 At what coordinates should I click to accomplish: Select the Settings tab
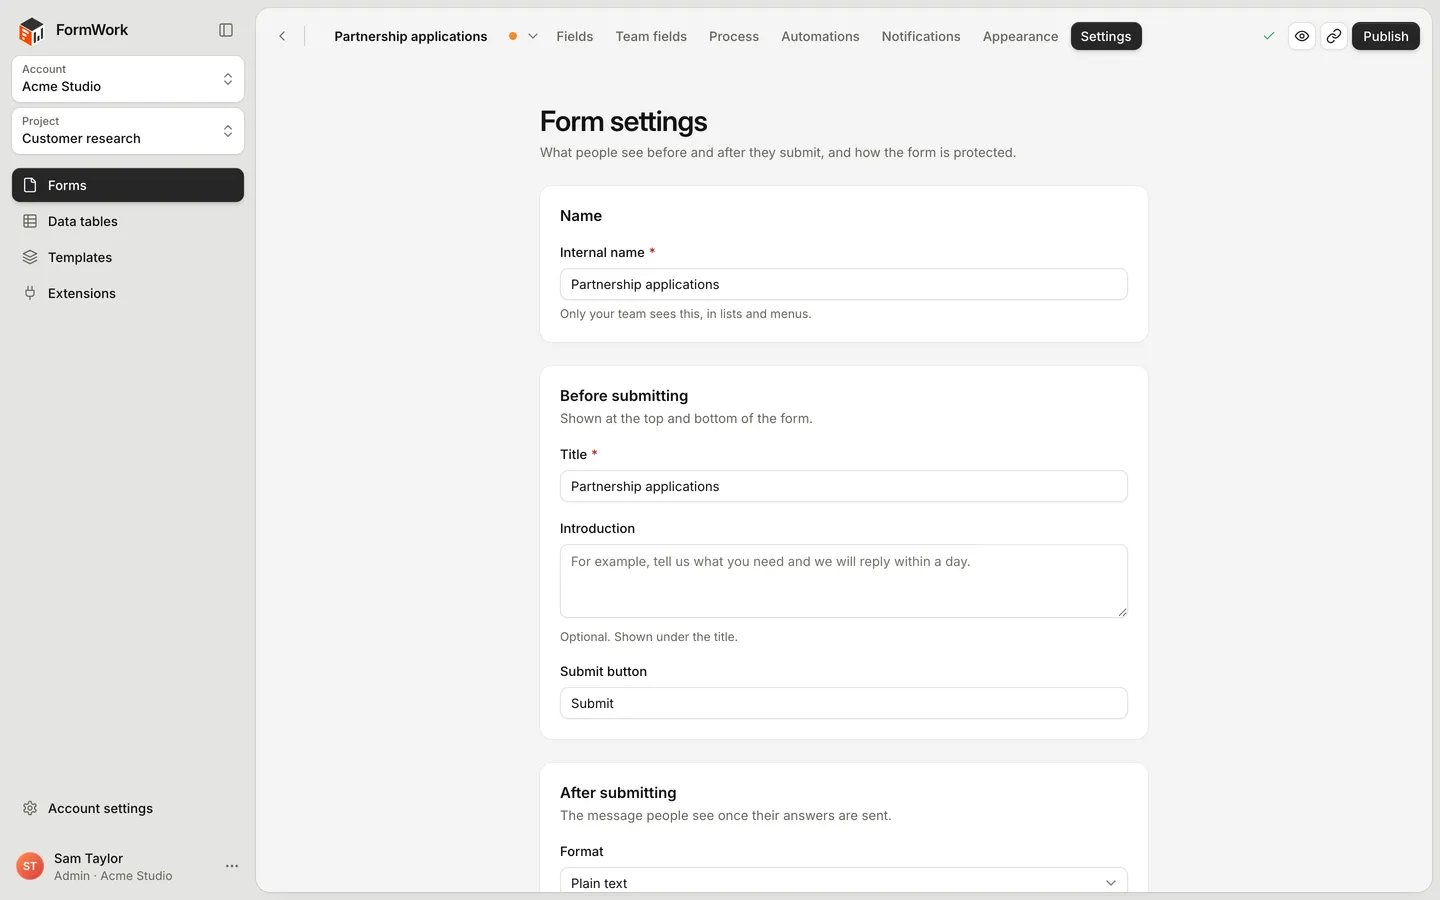coord(1106,36)
